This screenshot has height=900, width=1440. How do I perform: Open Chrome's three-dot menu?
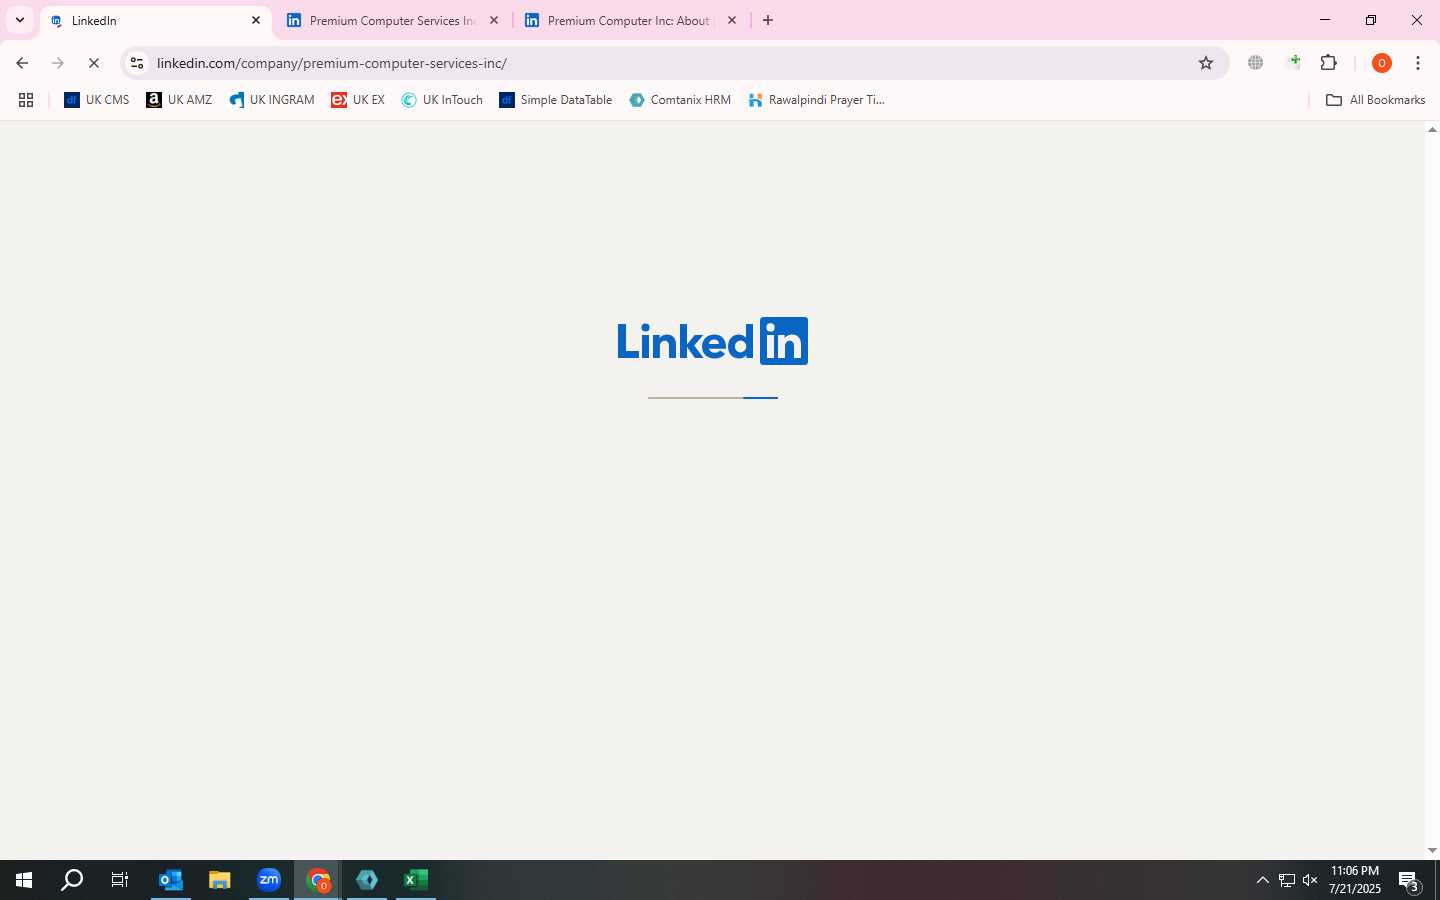(x=1418, y=63)
